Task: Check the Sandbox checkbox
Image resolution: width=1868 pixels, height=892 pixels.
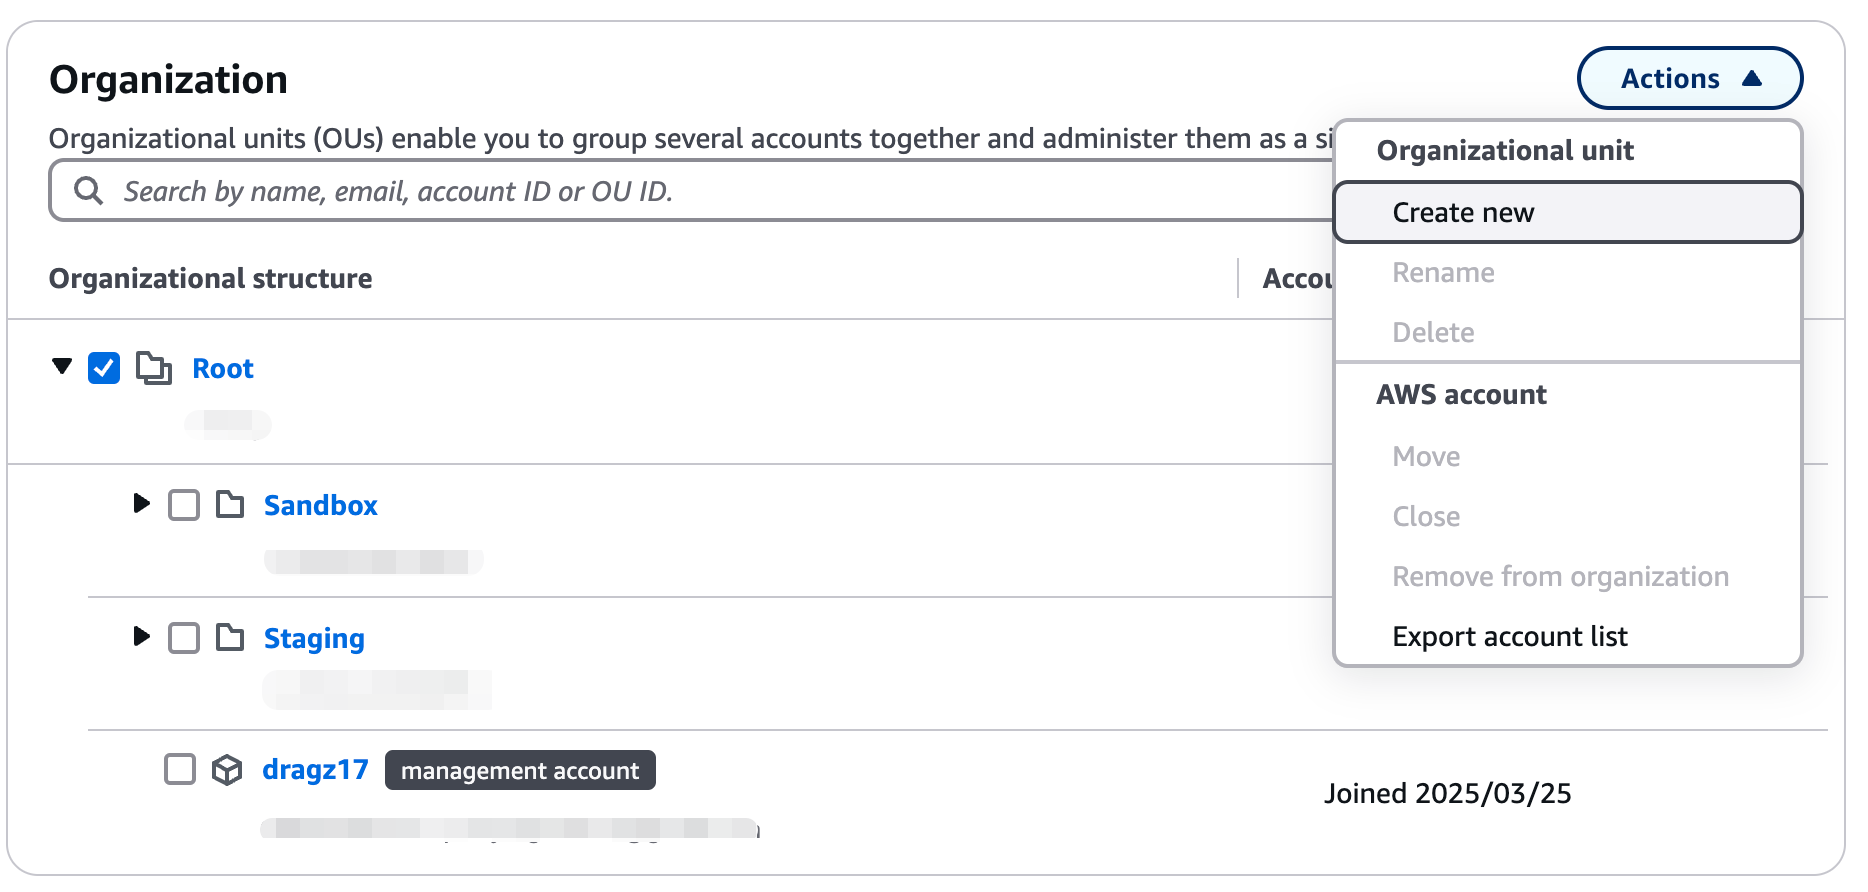Action: pos(184,505)
